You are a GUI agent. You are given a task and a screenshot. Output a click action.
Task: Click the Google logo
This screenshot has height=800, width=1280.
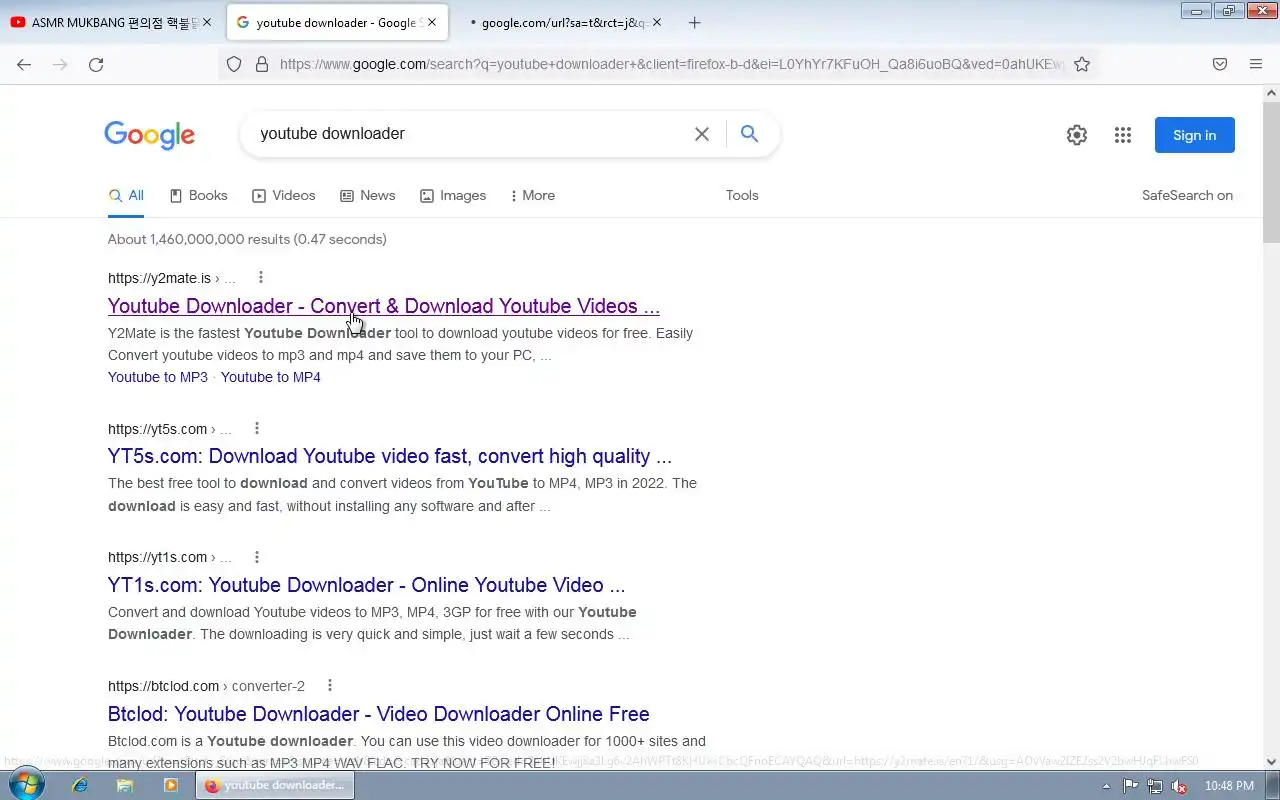point(150,135)
